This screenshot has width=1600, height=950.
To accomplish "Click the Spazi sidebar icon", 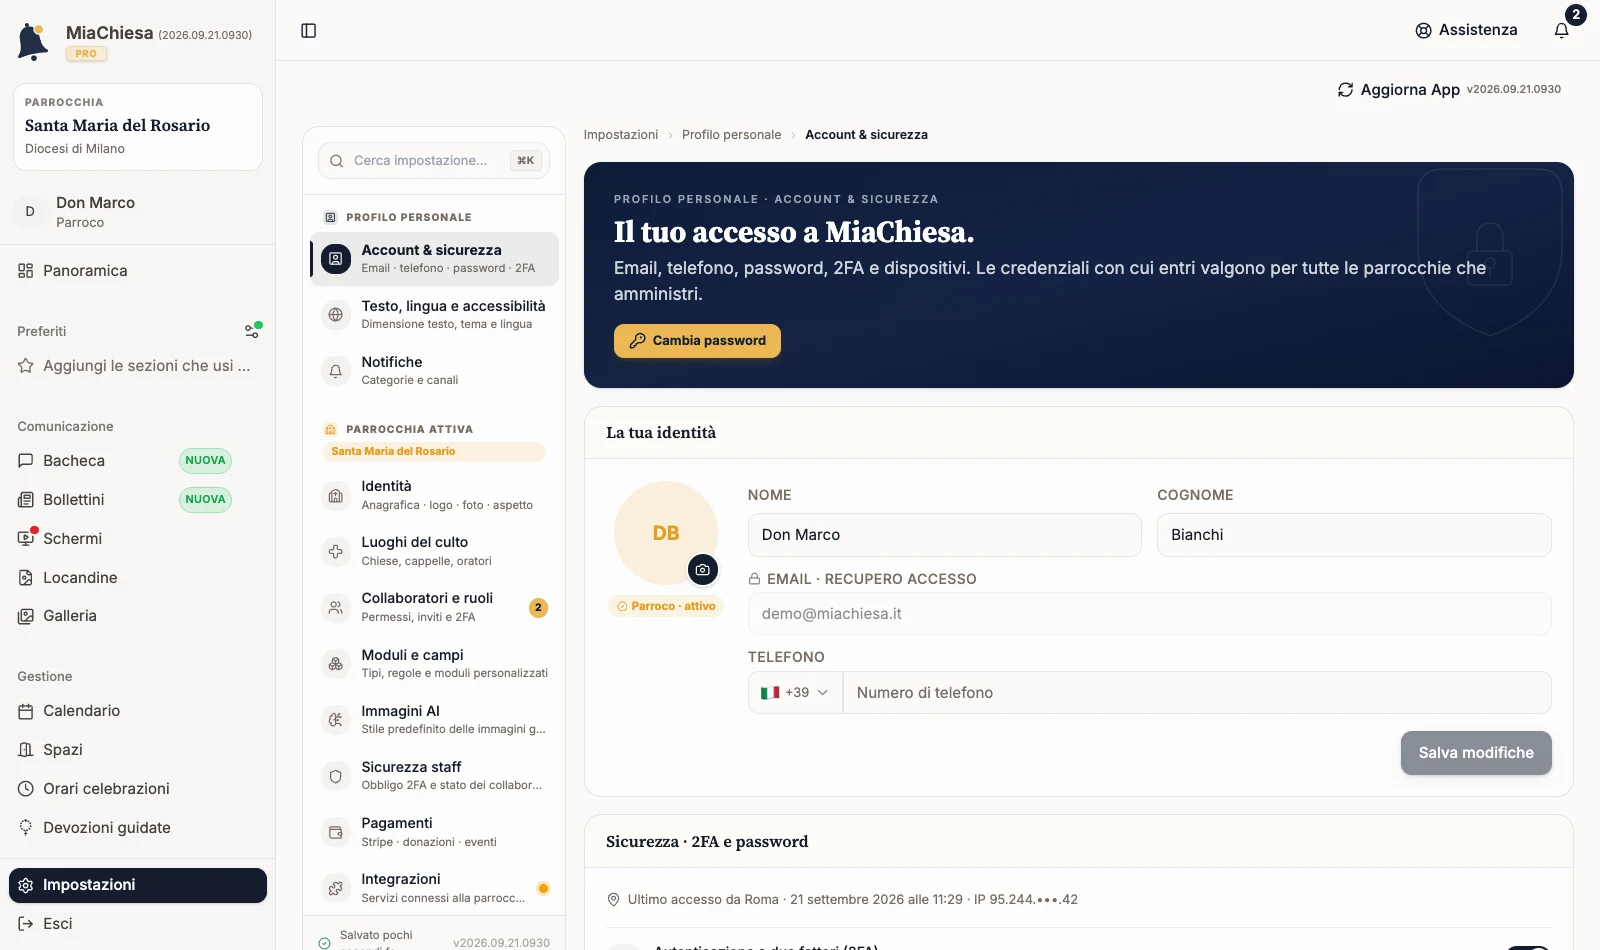I will point(26,750).
